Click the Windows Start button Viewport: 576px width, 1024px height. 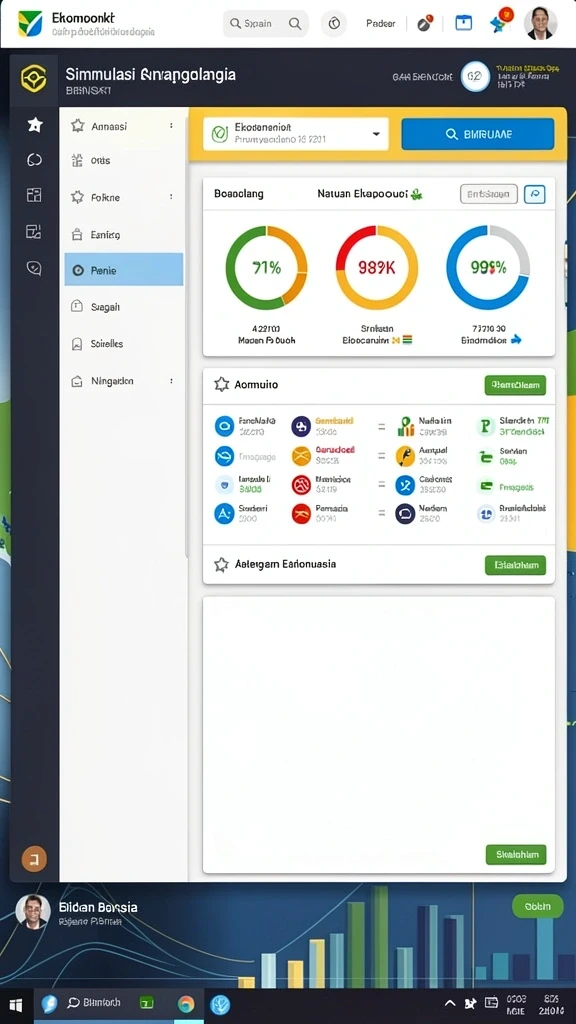16,1004
